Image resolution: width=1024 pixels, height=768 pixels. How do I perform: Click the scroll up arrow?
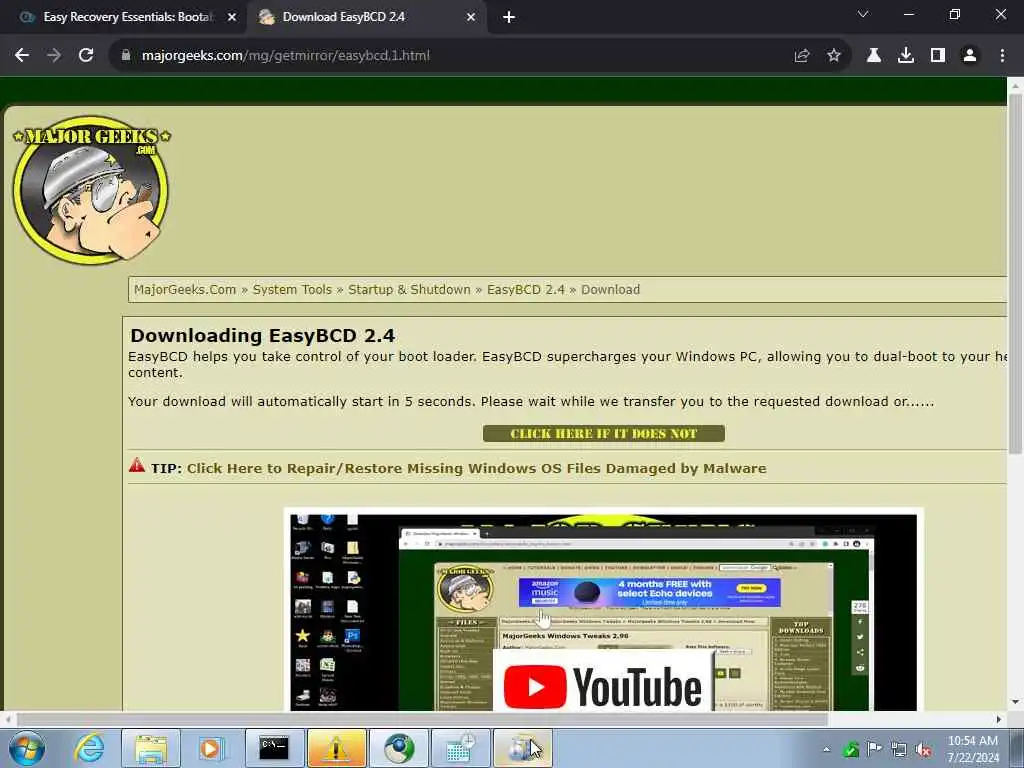[1015, 85]
